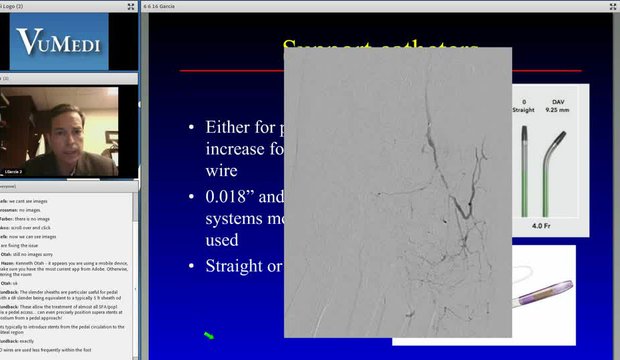Maximize the 6 6 16 Garcia share pod
620x360 pixels.
(x=613, y=6)
